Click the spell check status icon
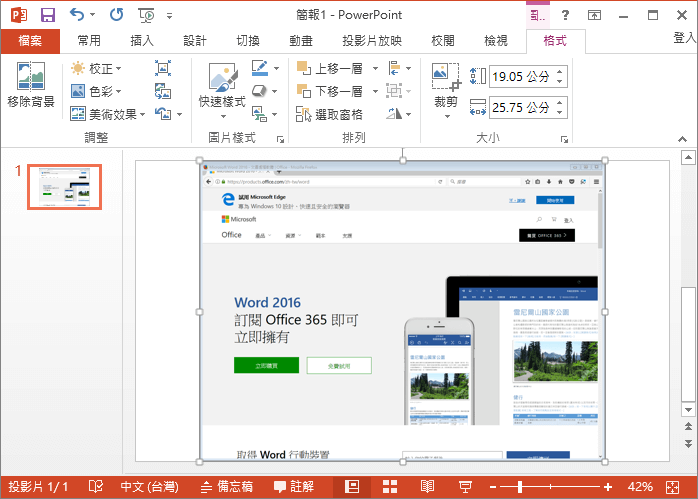 tap(95, 487)
